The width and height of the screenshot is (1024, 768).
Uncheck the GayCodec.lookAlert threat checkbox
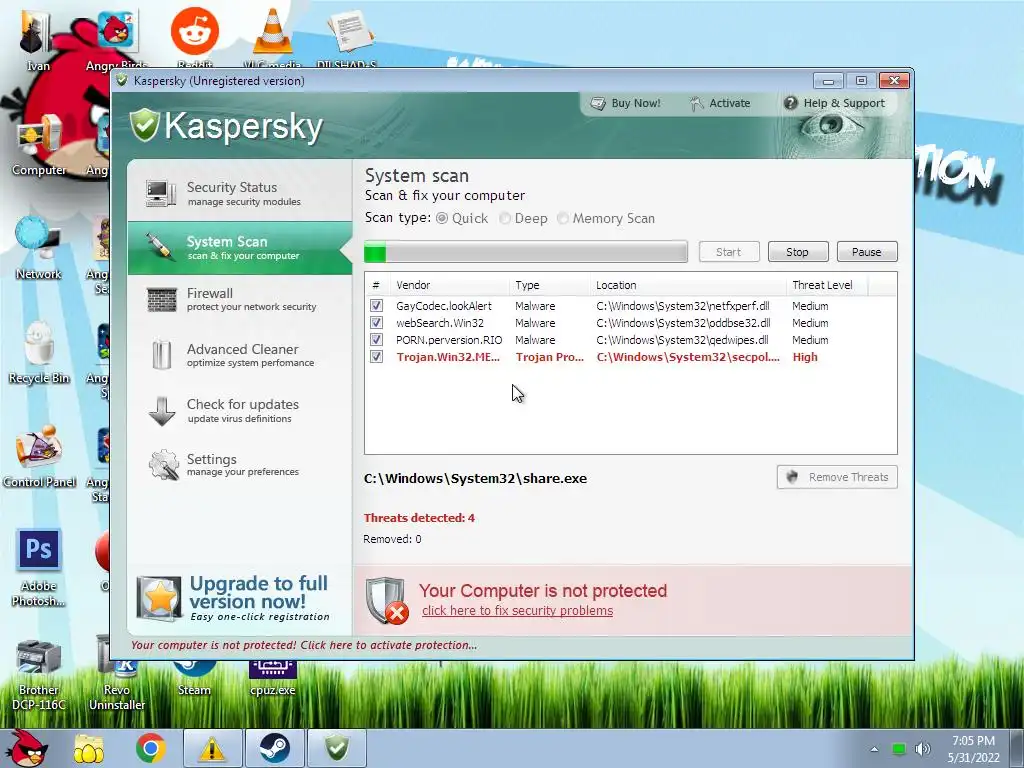pyautogui.click(x=376, y=306)
